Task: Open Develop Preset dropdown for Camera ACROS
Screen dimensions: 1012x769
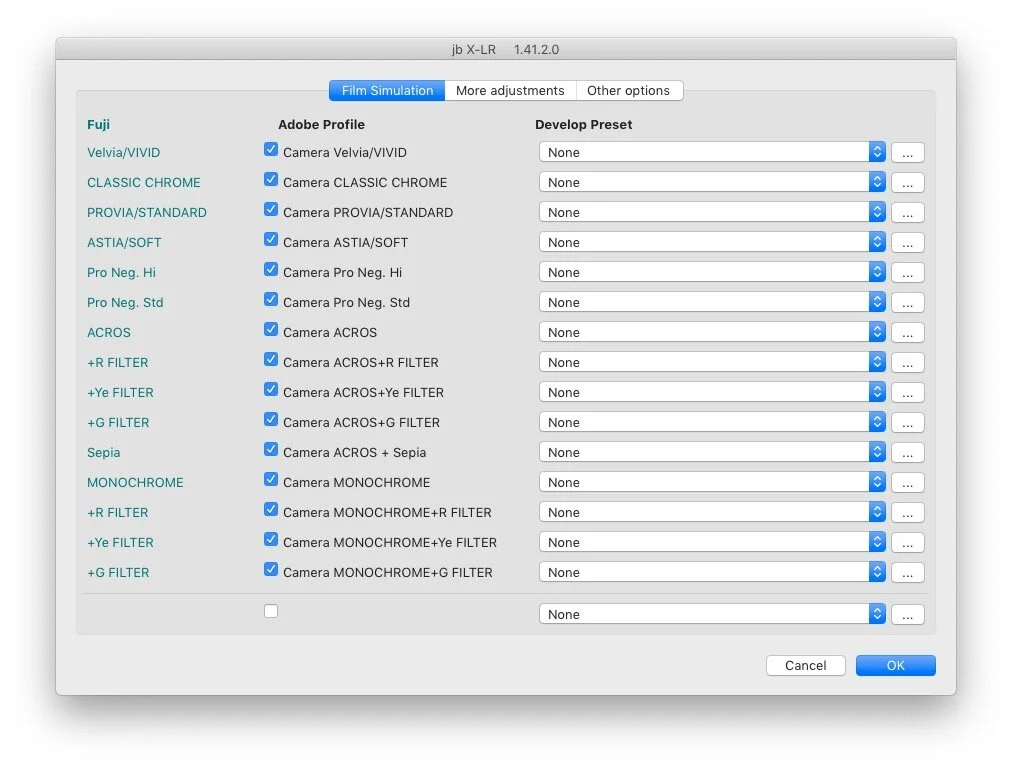Action: 712,333
